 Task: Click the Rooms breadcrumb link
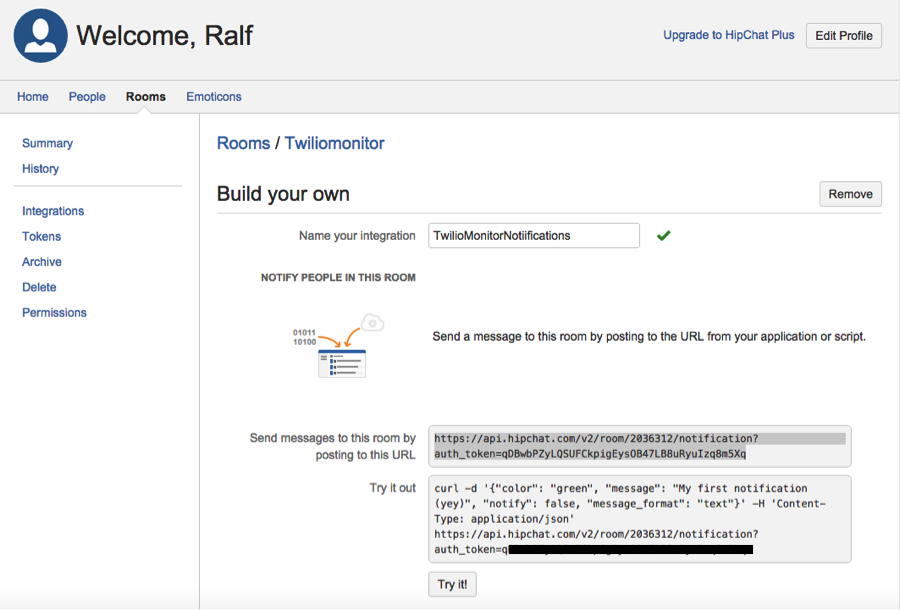click(x=243, y=143)
